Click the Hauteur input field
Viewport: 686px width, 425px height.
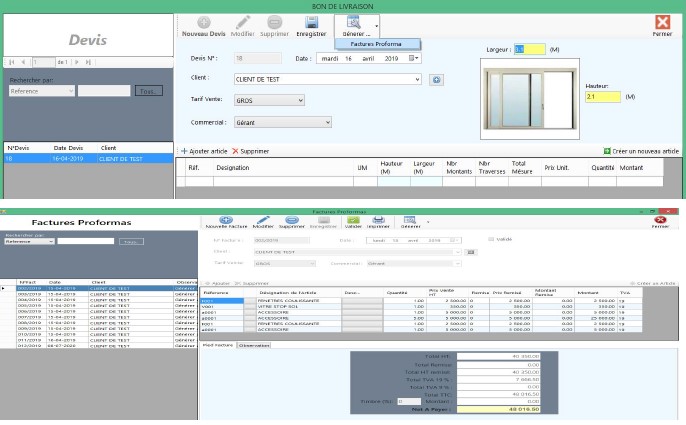(602, 97)
